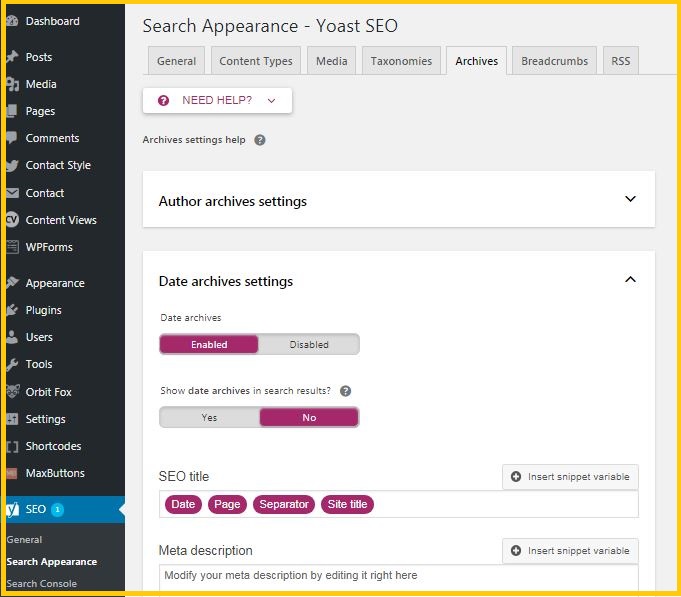Choose No for showing date archives
This screenshot has width=681, height=597.
pyautogui.click(x=309, y=417)
